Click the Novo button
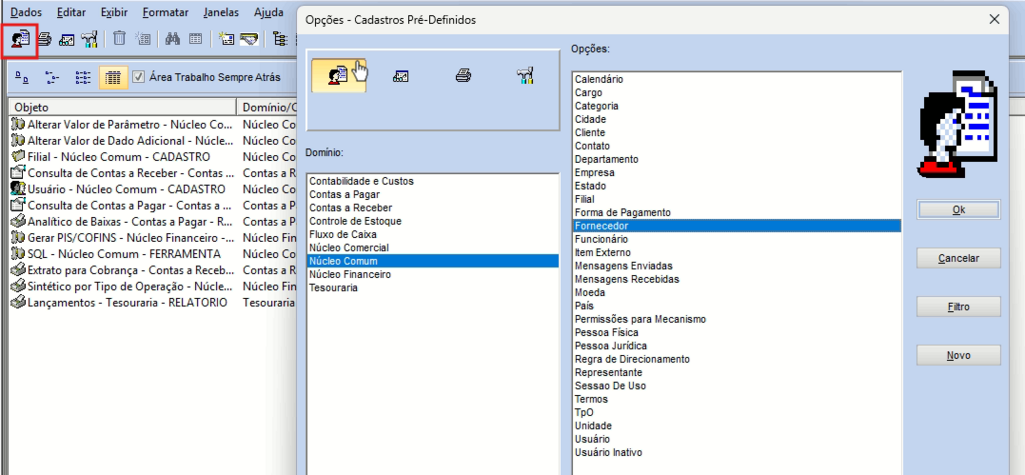This screenshot has width=1025, height=475. 958,355
